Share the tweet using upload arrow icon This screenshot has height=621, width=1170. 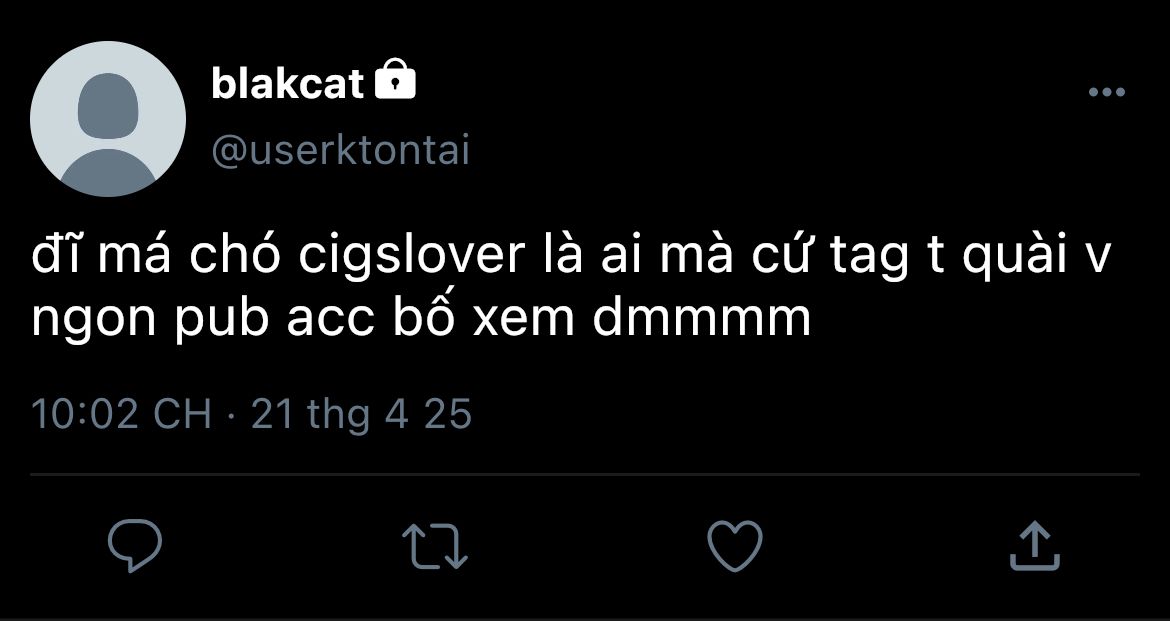coord(1035,546)
